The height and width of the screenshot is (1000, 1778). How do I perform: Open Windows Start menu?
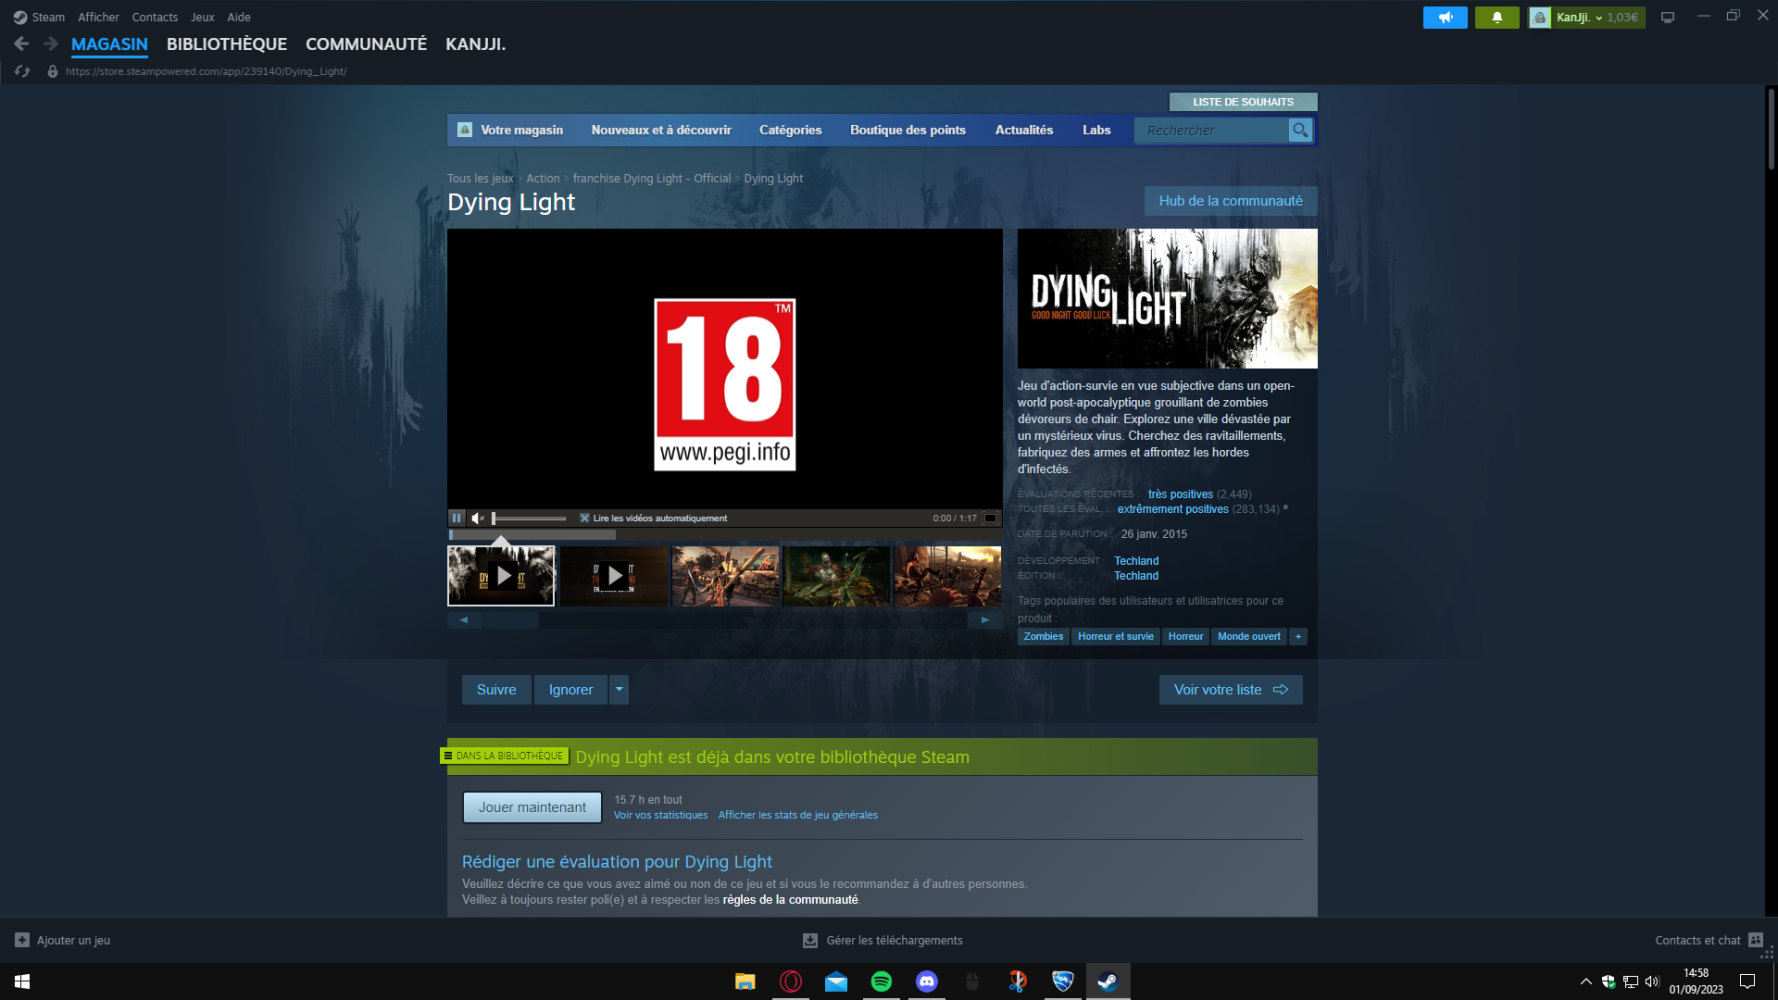point(22,982)
